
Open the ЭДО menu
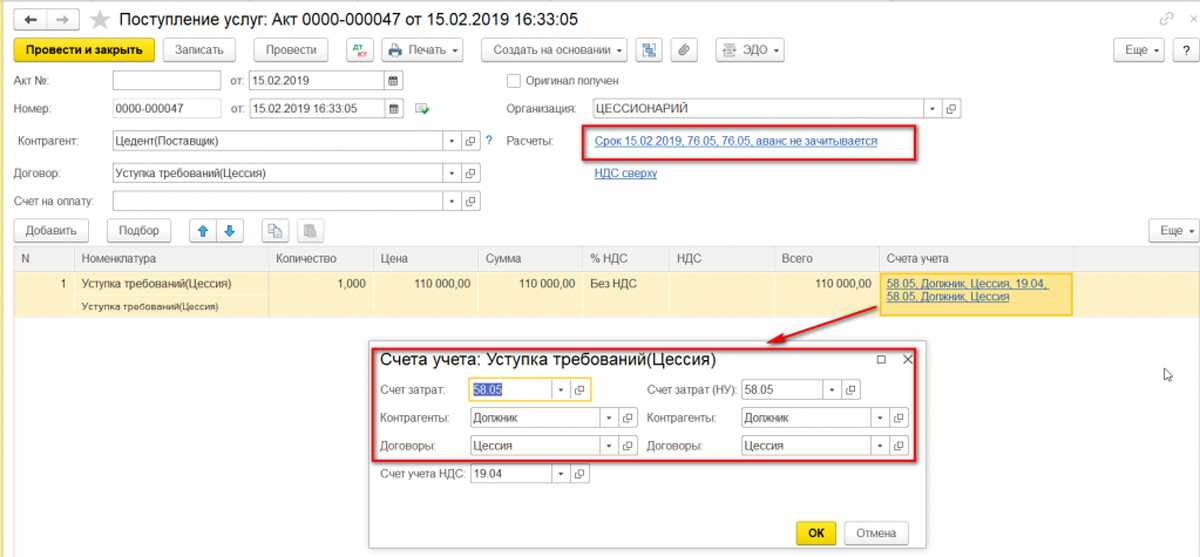coord(750,49)
